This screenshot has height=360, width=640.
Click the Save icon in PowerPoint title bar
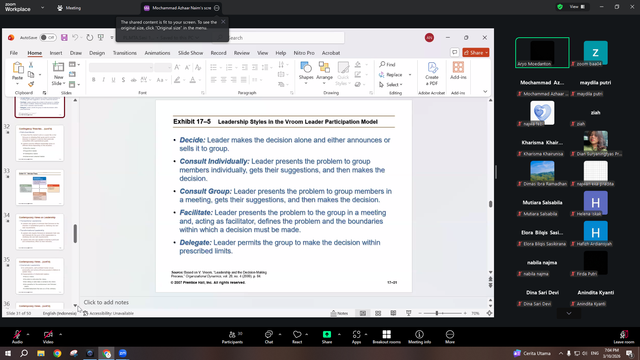coord(64,38)
